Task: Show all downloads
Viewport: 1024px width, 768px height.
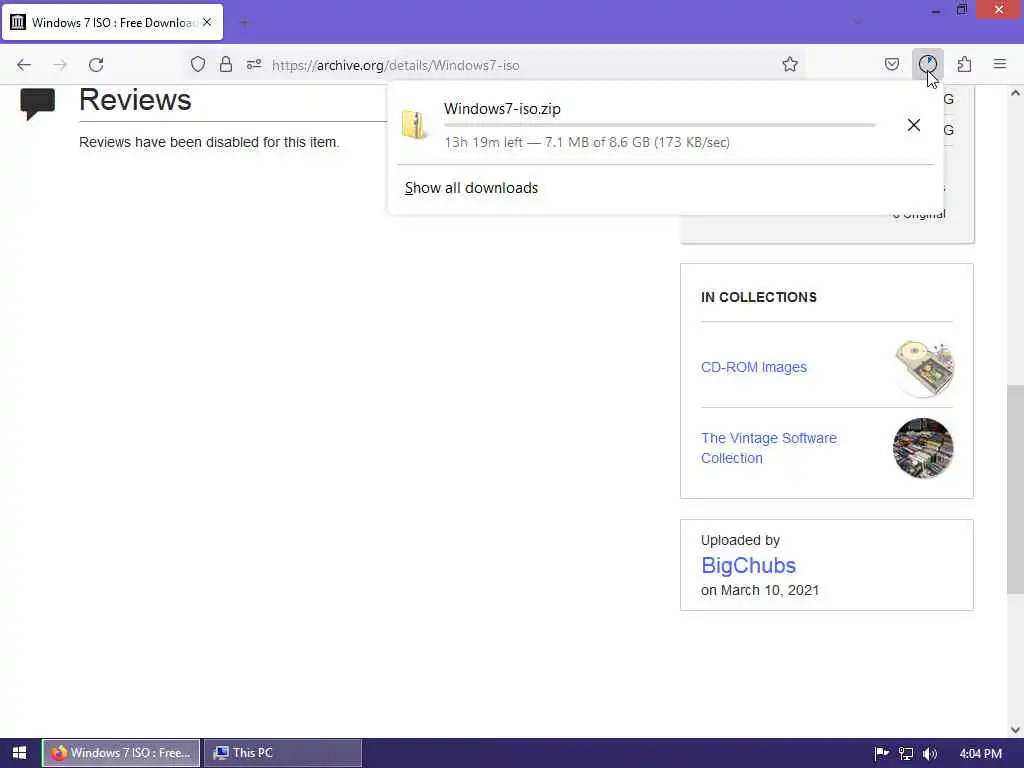Action: coord(472,188)
